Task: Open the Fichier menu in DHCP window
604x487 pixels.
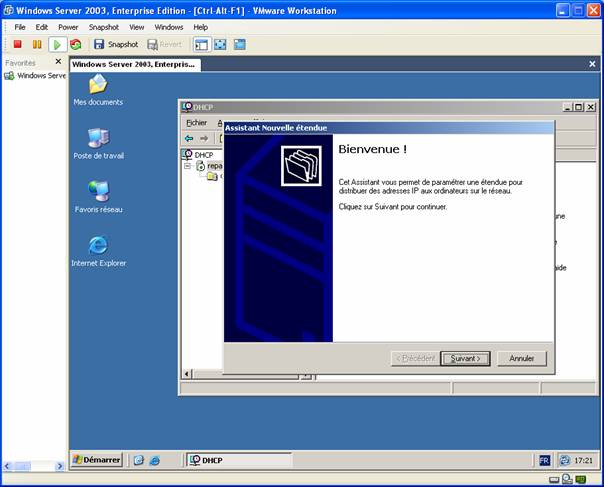Action: [196, 123]
